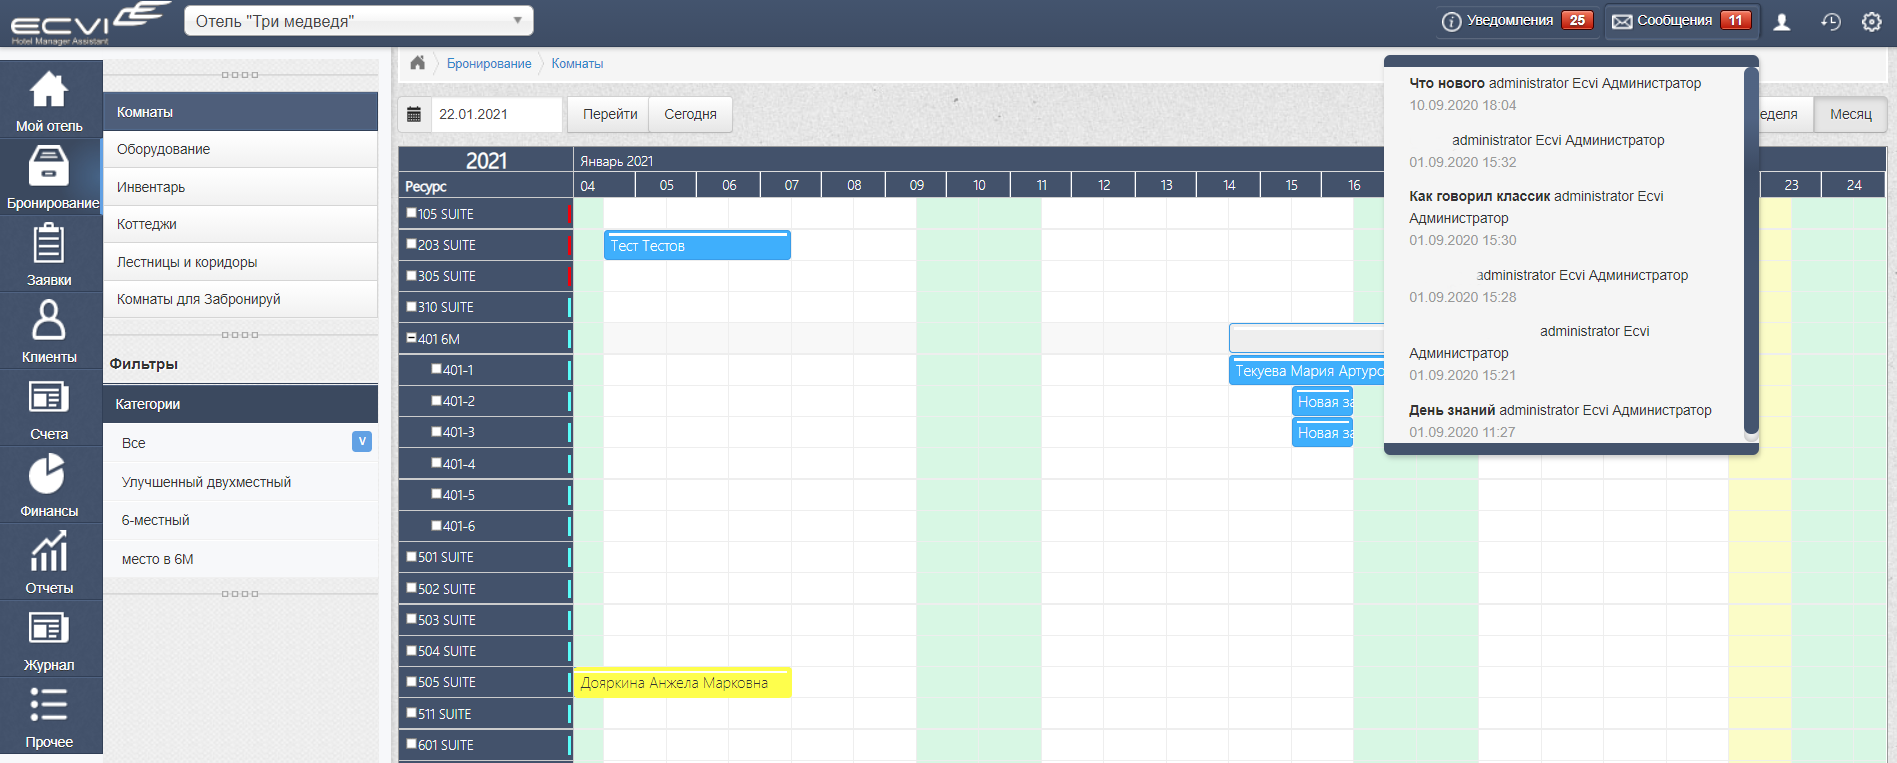Expand the 505 SUITE row

[x=411, y=681]
